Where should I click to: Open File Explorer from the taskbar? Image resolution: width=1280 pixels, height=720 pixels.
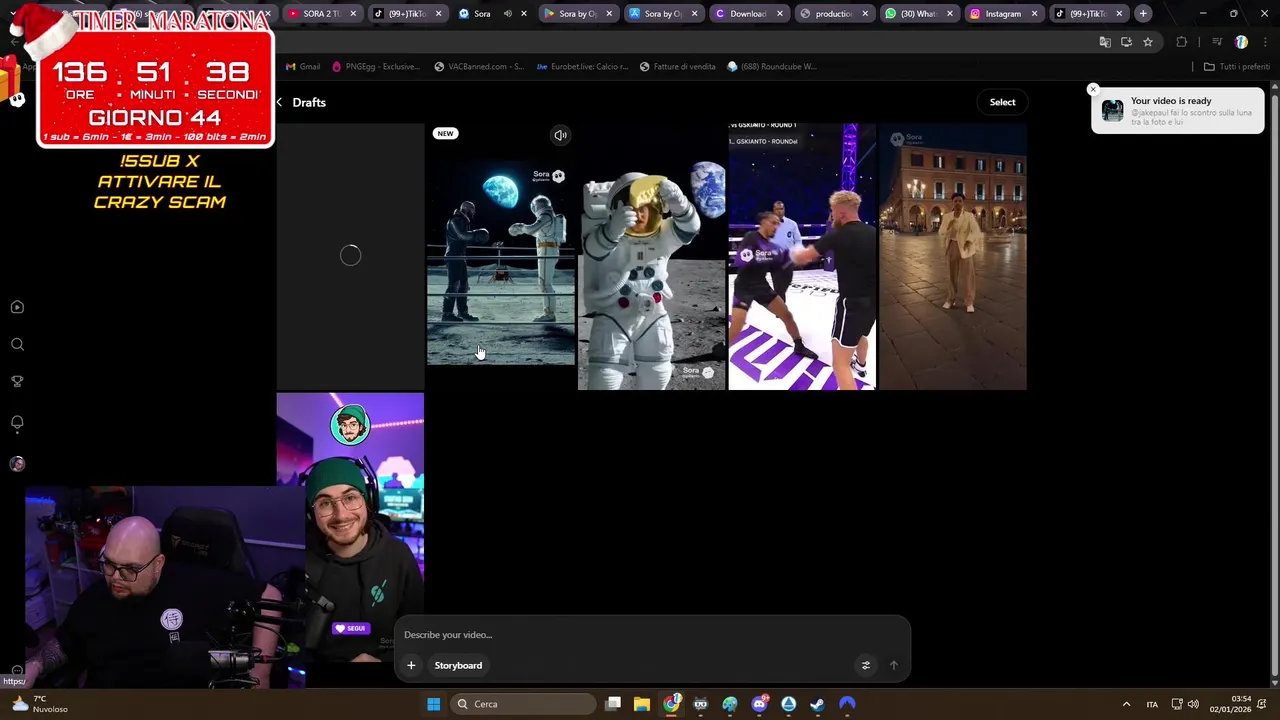pyautogui.click(x=642, y=704)
